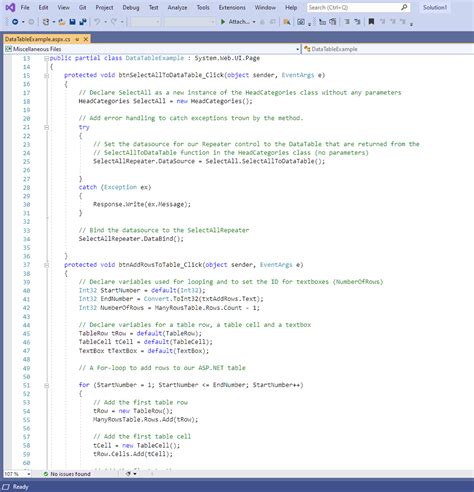The image size is (474, 492).
Task: Click the code cleanup broom icon
Action: 128,474
